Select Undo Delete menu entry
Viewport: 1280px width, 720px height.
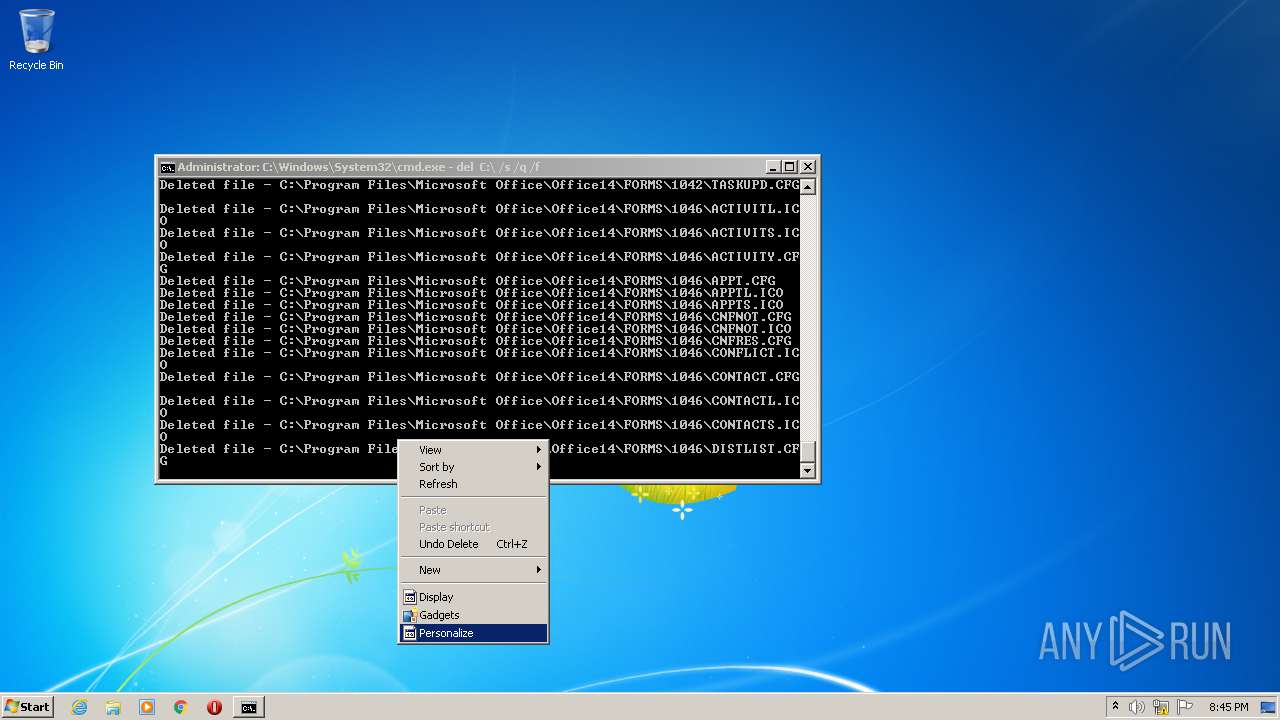(473, 544)
